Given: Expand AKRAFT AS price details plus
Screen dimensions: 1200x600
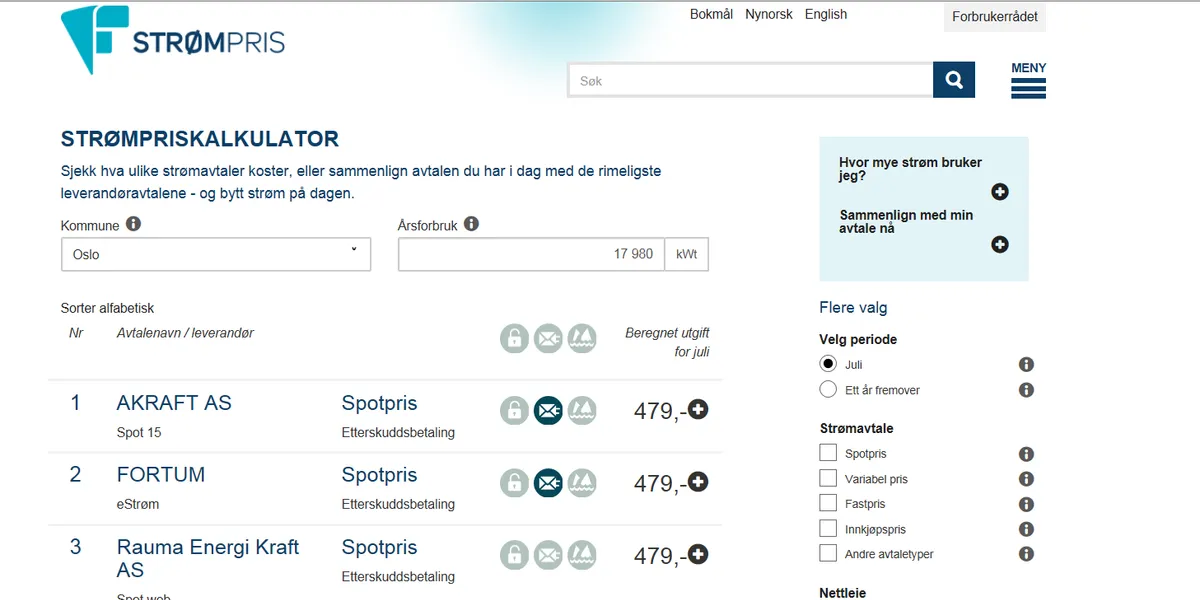Looking at the screenshot, I should 698,409.
